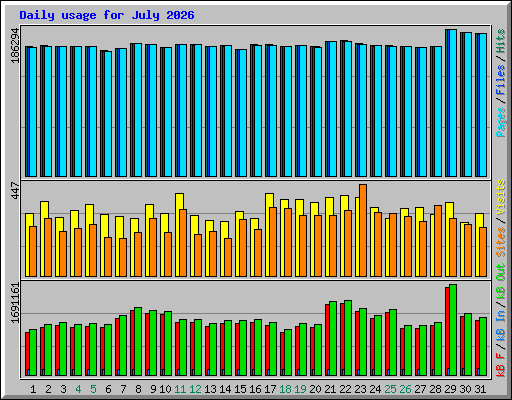Click the cyan pages bar for day 29
Viewport: 512px width, 400px height.
453,103
